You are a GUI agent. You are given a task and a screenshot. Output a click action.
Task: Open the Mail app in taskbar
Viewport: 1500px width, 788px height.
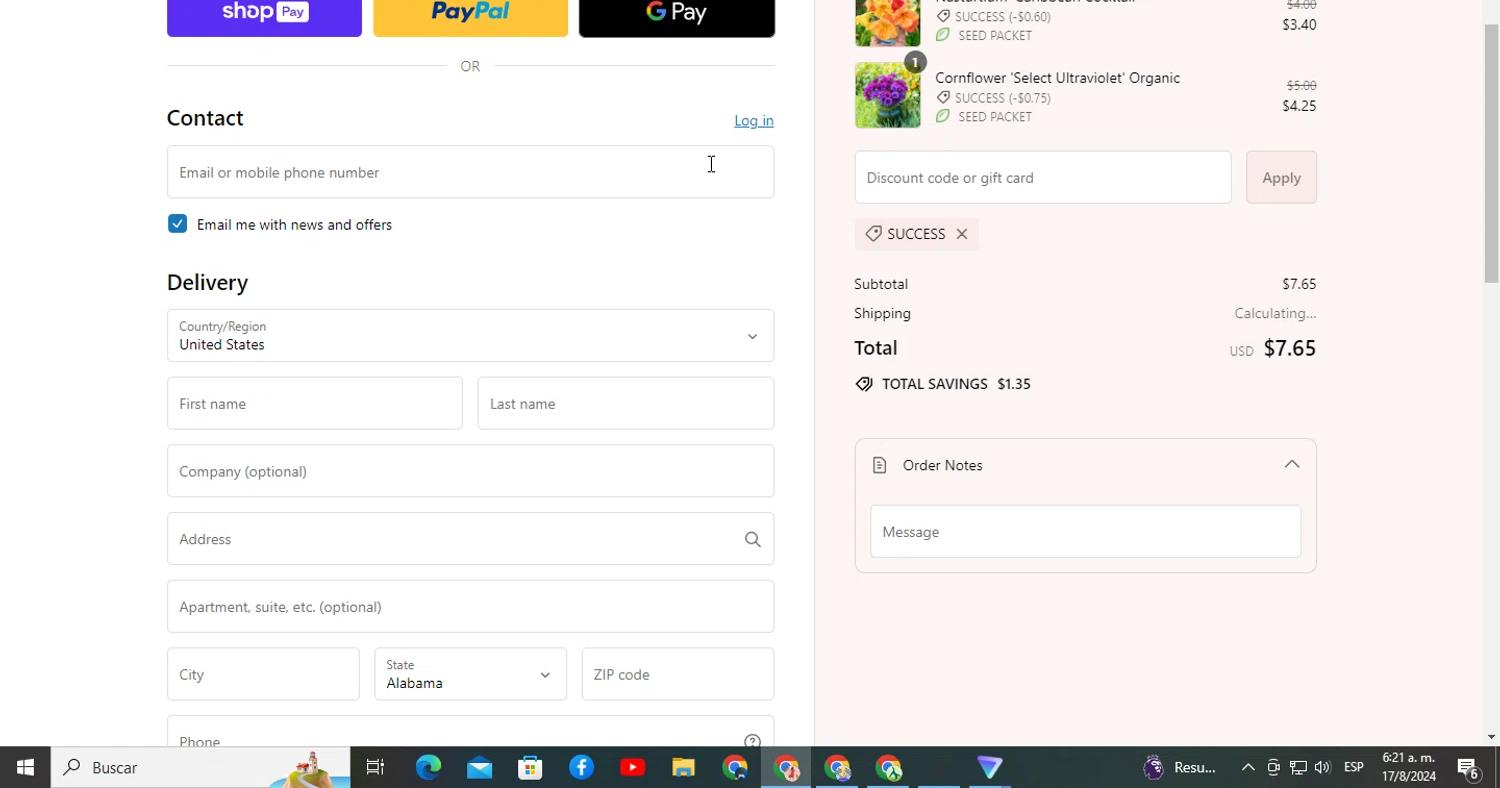coord(479,767)
